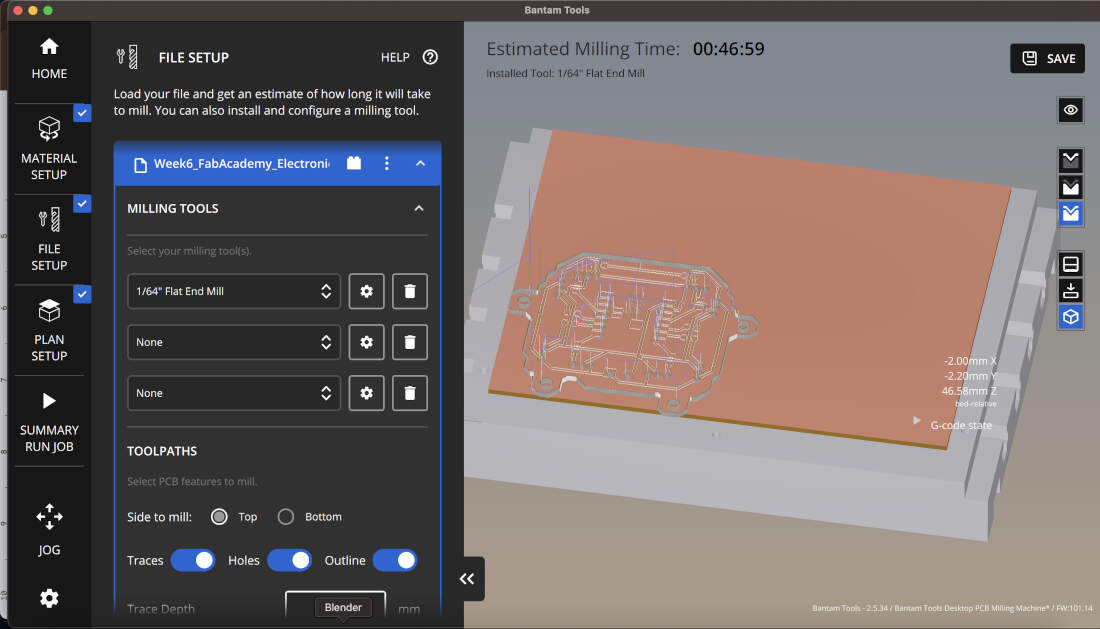Toggle the Outline switch off

(x=395, y=560)
